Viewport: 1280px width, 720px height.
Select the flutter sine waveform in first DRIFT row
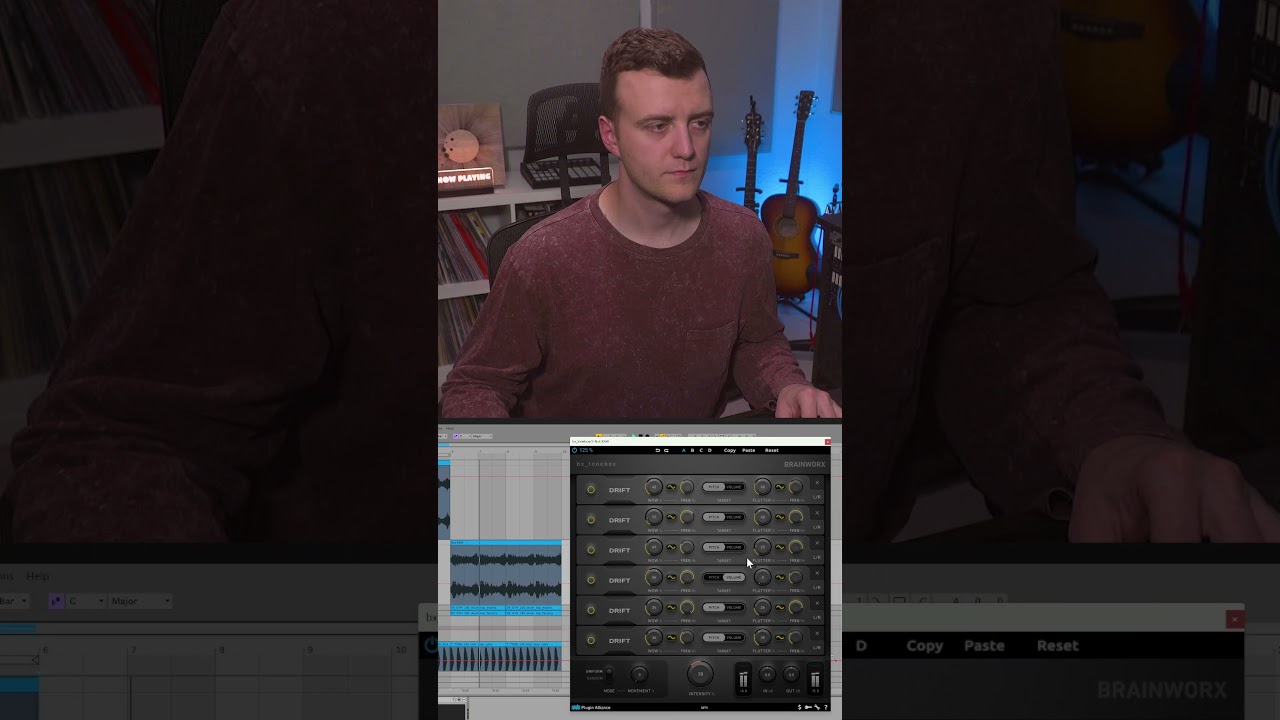pyautogui.click(x=780, y=487)
